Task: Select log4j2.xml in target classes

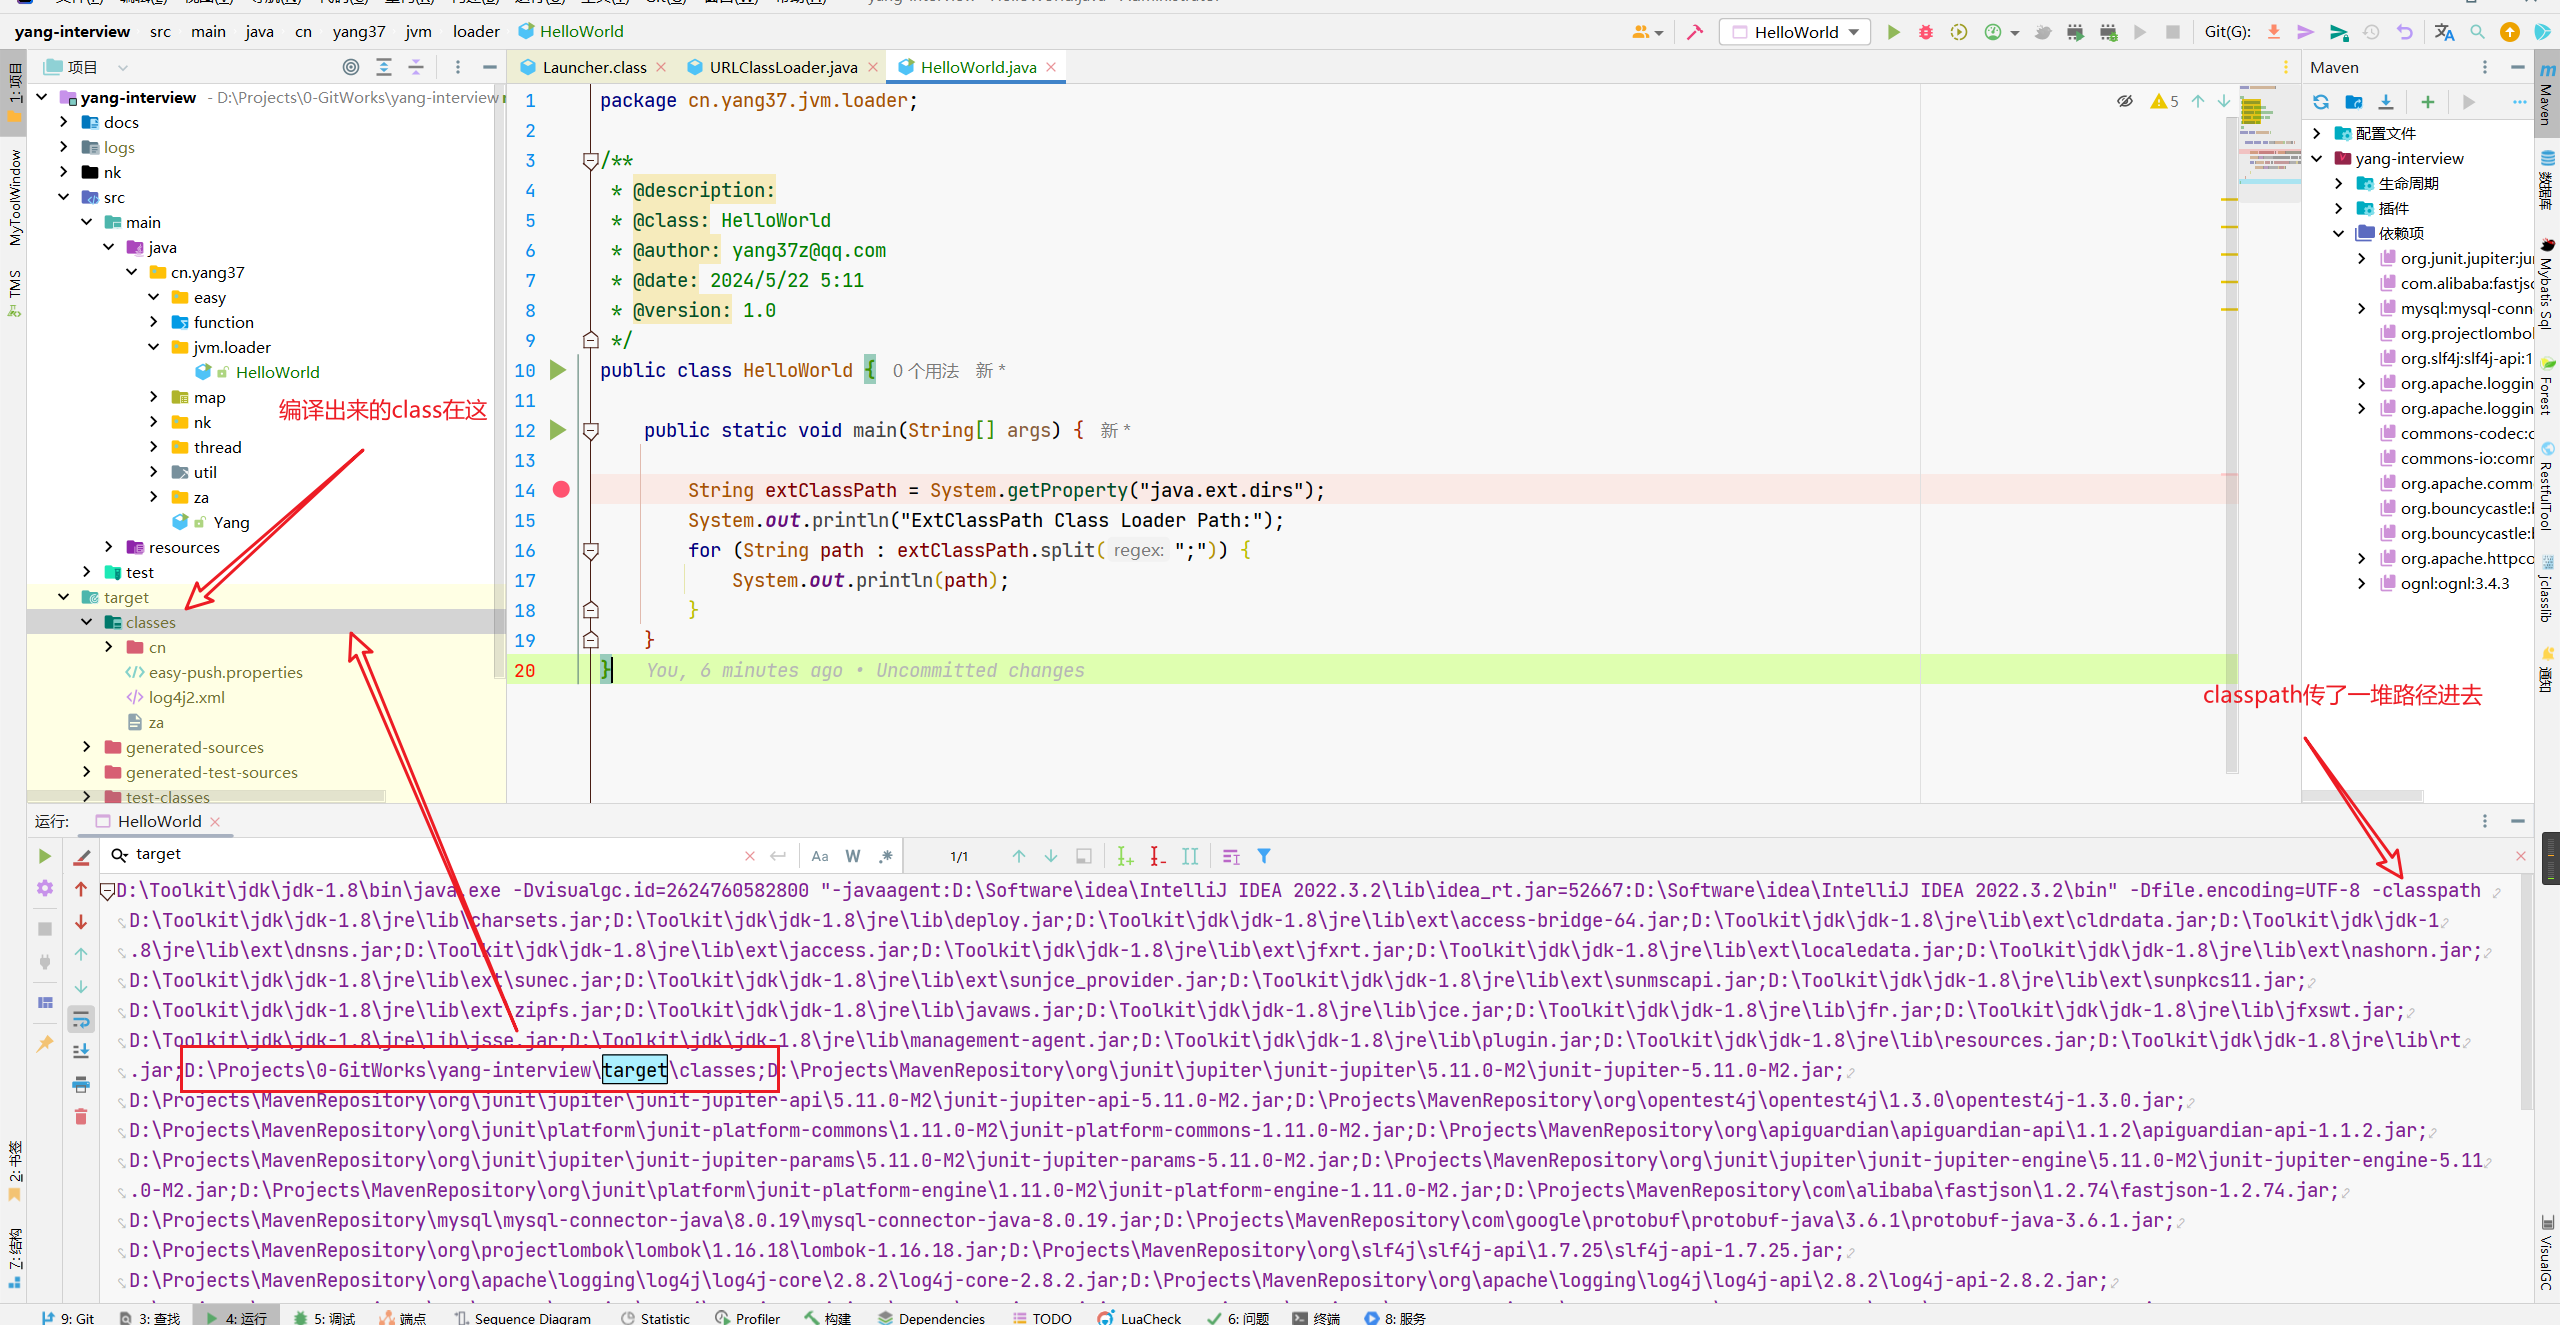Action: click(186, 697)
